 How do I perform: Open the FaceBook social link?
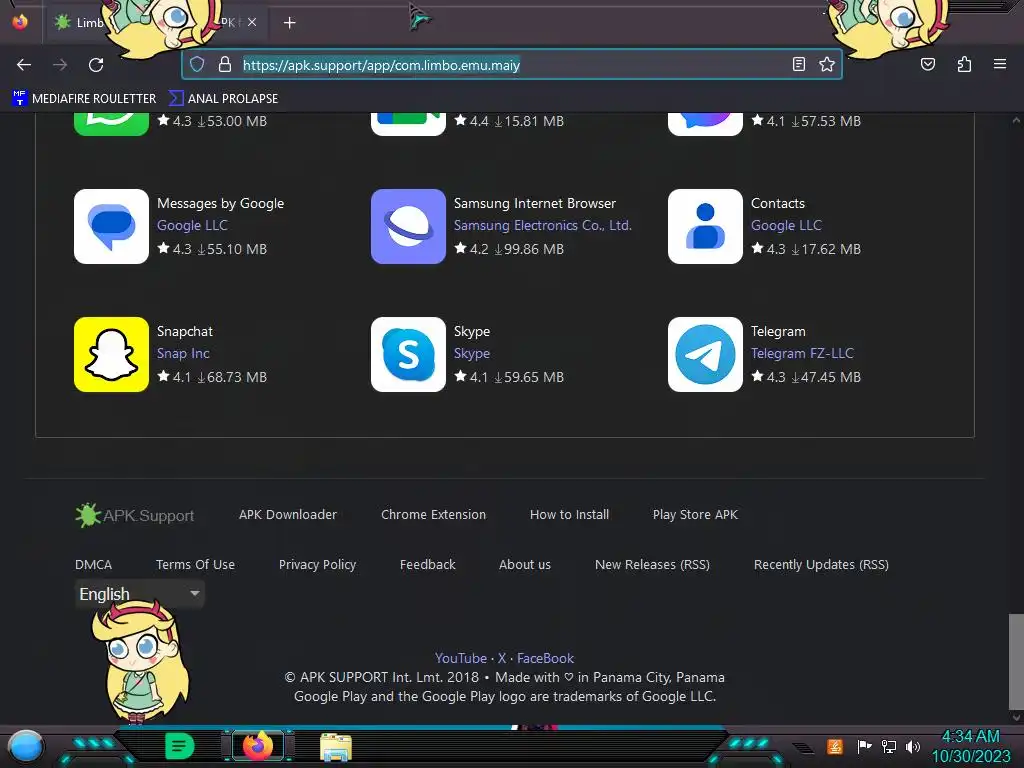545,658
